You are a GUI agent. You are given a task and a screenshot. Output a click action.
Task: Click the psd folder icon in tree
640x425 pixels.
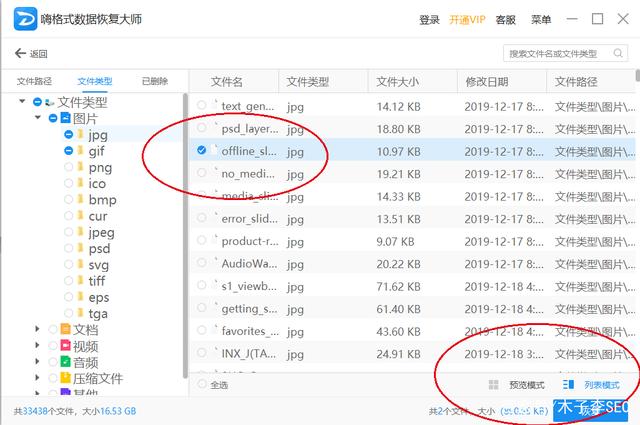click(x=81, y=248)
